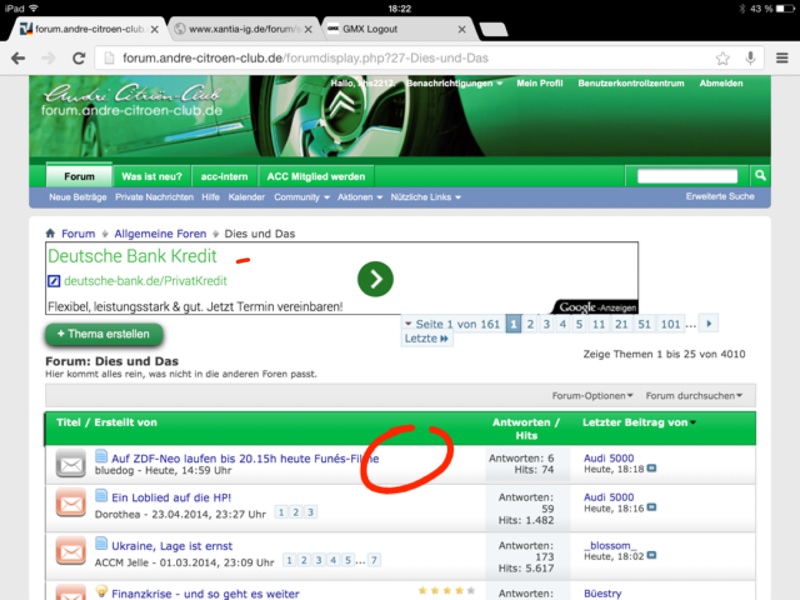This screenshot has height=600, width=800.
Task: Click the forum search magnifier icon
Action: tap(760, 176)
